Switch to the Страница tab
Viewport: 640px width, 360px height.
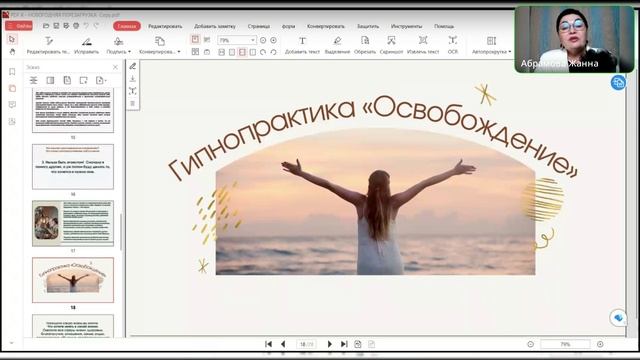coord(259,26)
